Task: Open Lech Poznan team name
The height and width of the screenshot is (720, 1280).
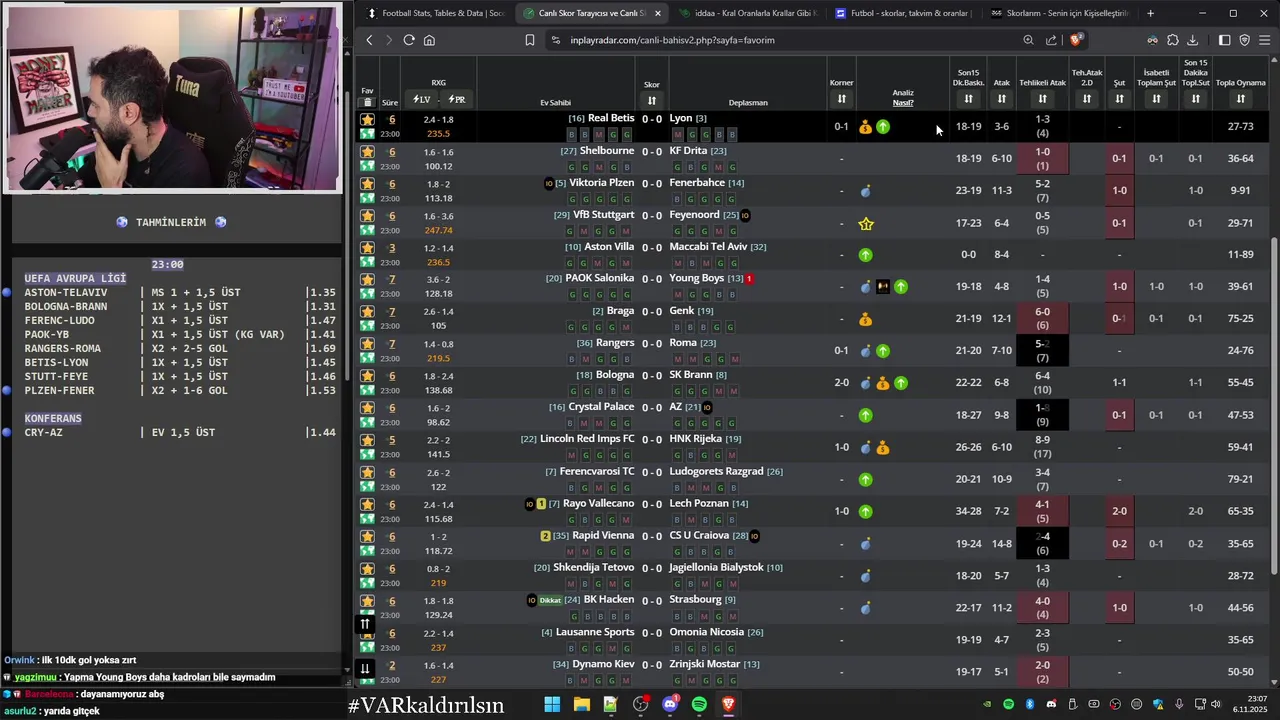Action: click(699, 503)
